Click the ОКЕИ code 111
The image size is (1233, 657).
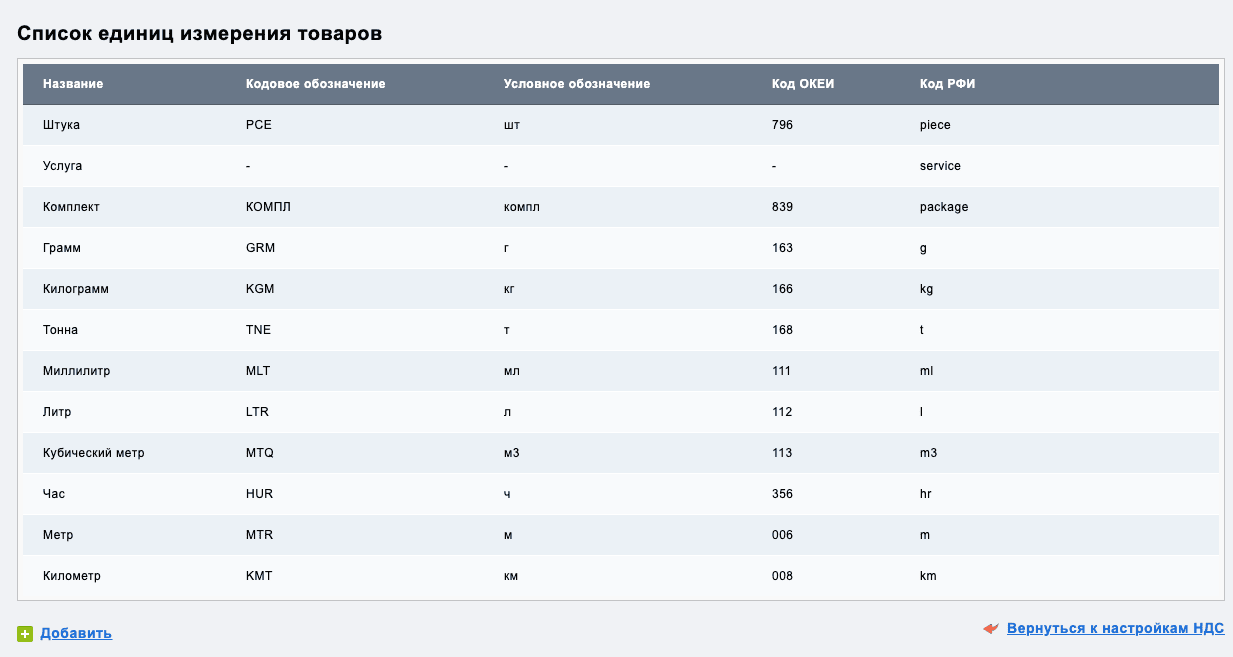coord(782,371)
